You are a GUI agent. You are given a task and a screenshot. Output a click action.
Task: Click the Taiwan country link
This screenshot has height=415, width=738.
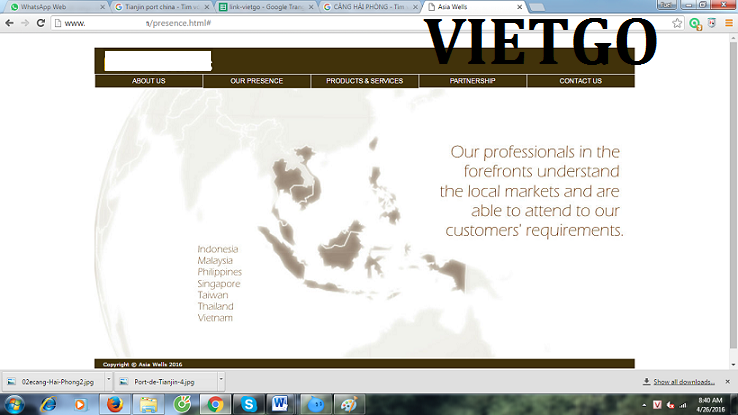213,295
